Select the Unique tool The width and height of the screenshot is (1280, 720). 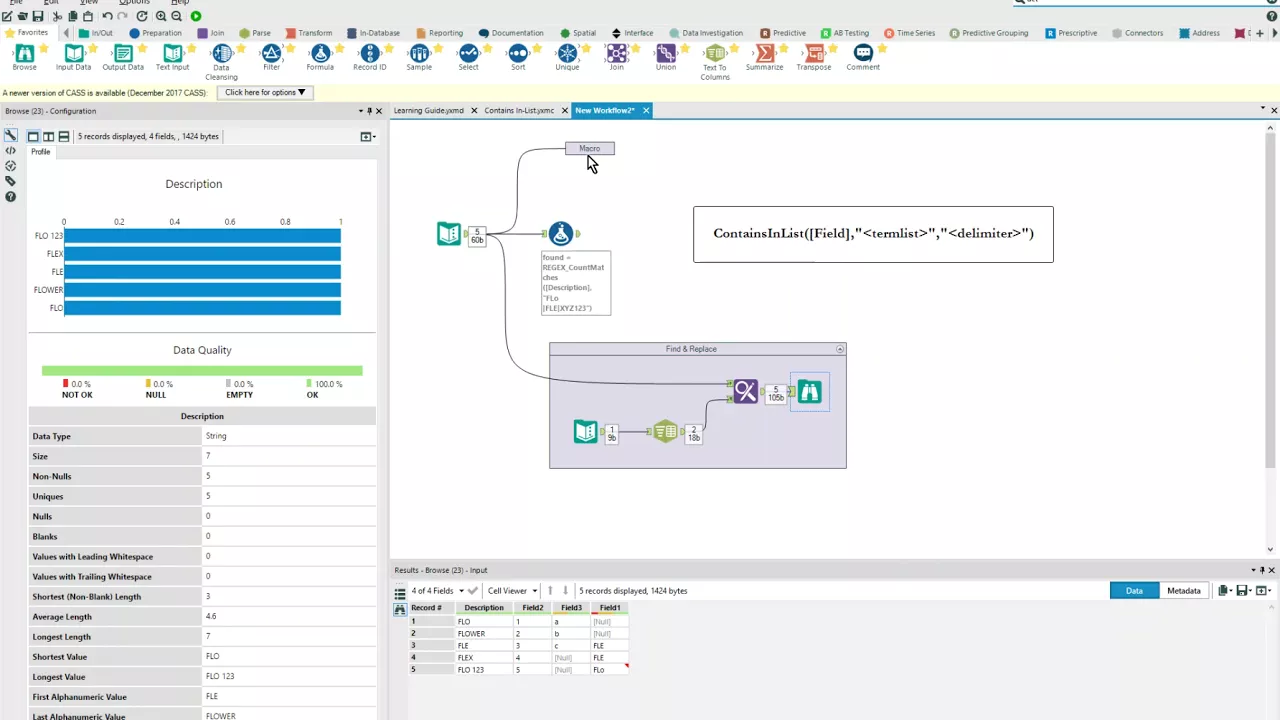[567, 57]
